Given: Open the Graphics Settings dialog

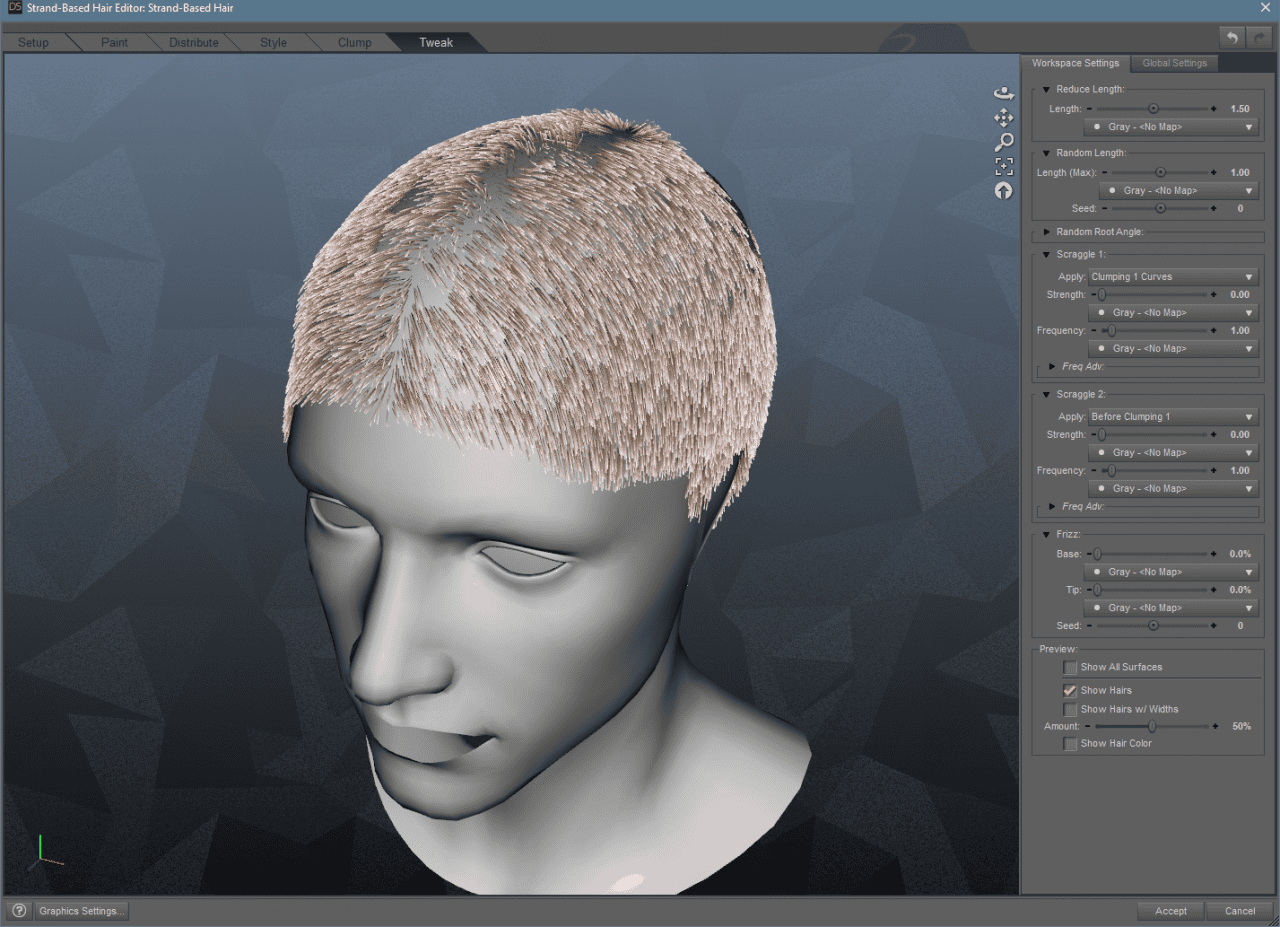Looking at the screenshot, I should point(81,911).
